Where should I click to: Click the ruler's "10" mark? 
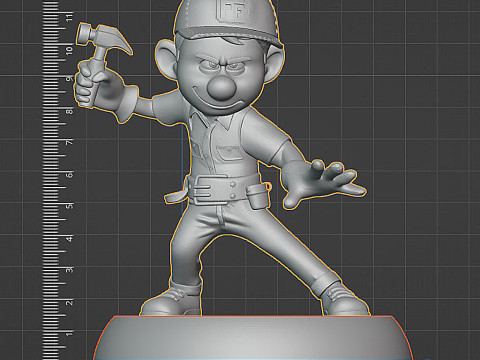point(69,50)
